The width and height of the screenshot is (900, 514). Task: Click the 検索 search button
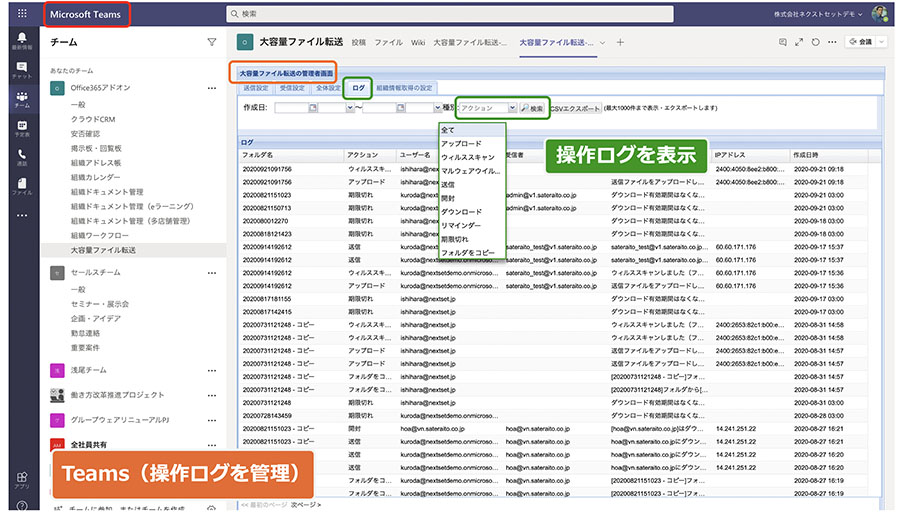[x=533, y=108]
